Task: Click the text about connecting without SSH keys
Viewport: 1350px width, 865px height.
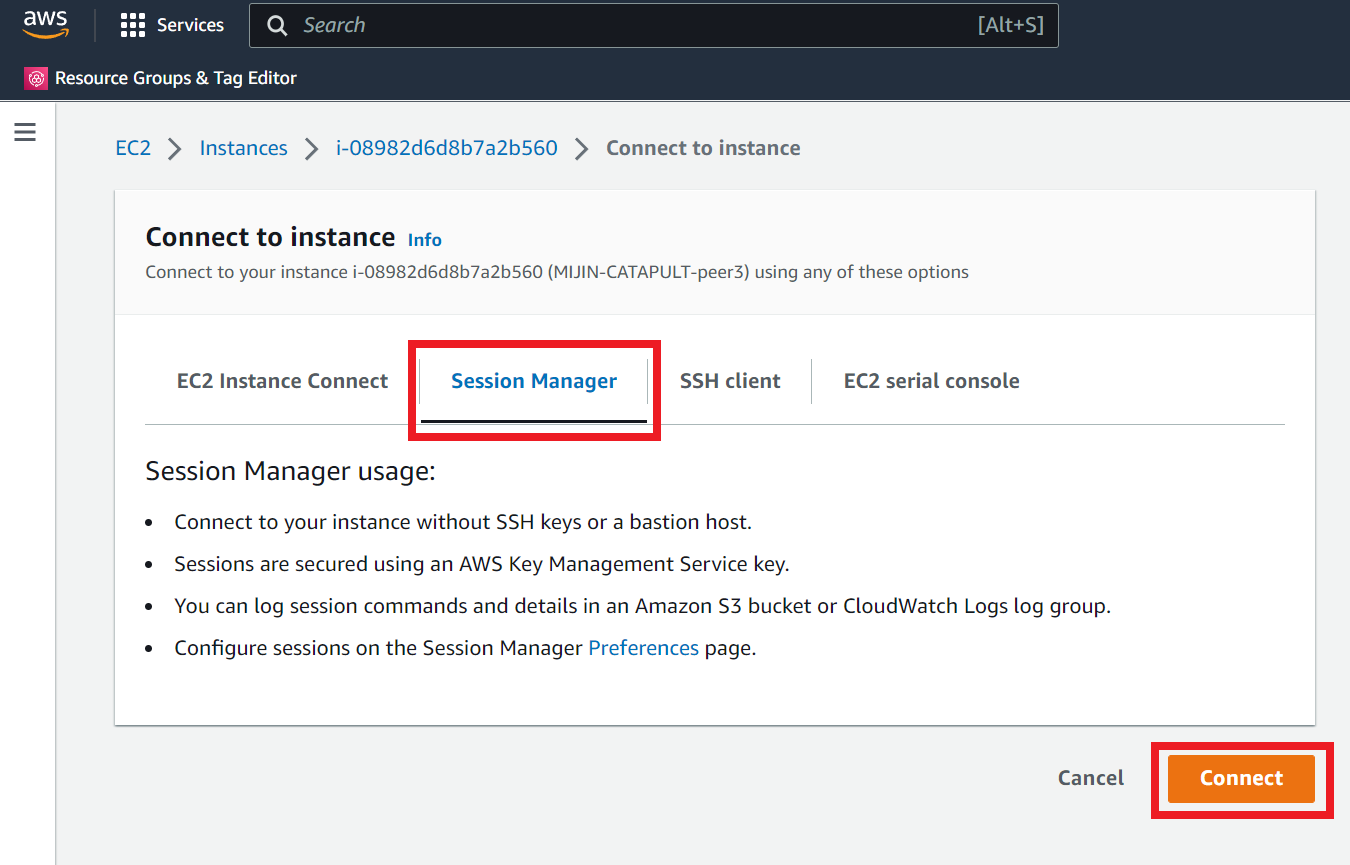Action: (x=463, y=522)
